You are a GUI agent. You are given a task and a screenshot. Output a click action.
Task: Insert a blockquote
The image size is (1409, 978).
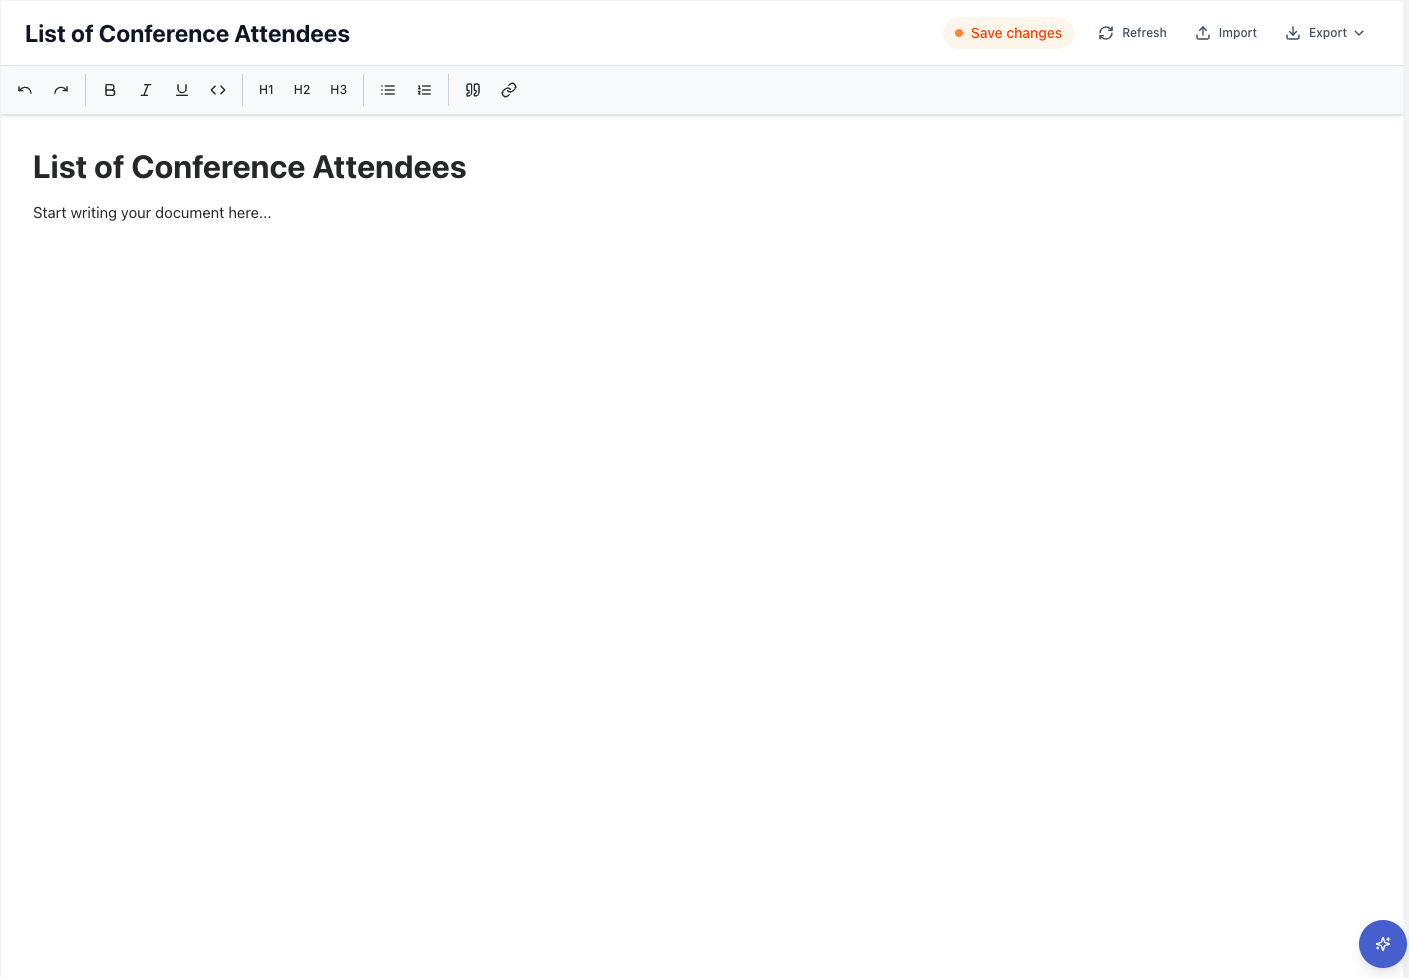472,89
